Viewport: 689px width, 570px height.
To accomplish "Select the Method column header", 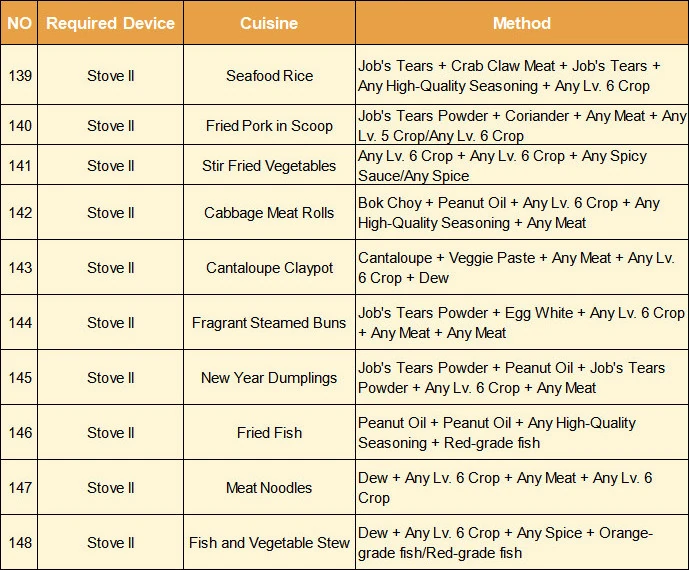I will coord(521,23).
